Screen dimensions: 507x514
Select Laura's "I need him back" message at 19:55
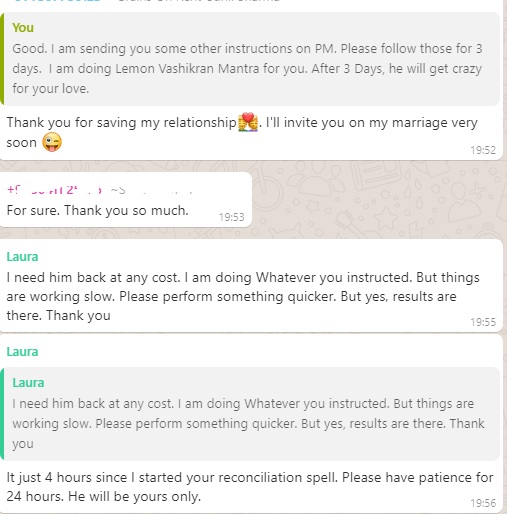point(243,296)
